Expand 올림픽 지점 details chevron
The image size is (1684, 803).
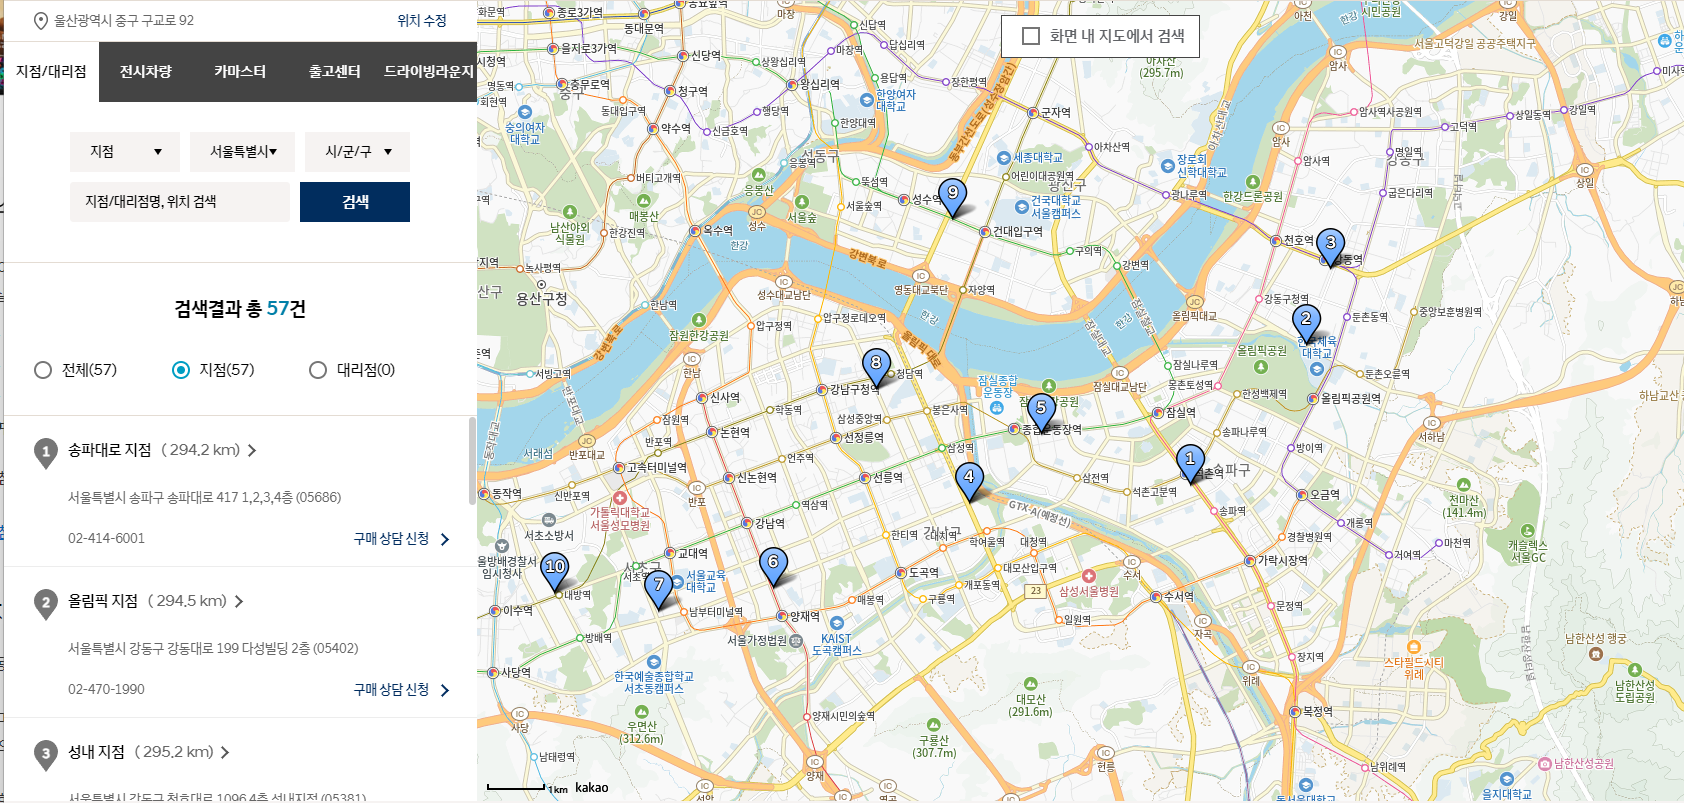pos(239,601)
